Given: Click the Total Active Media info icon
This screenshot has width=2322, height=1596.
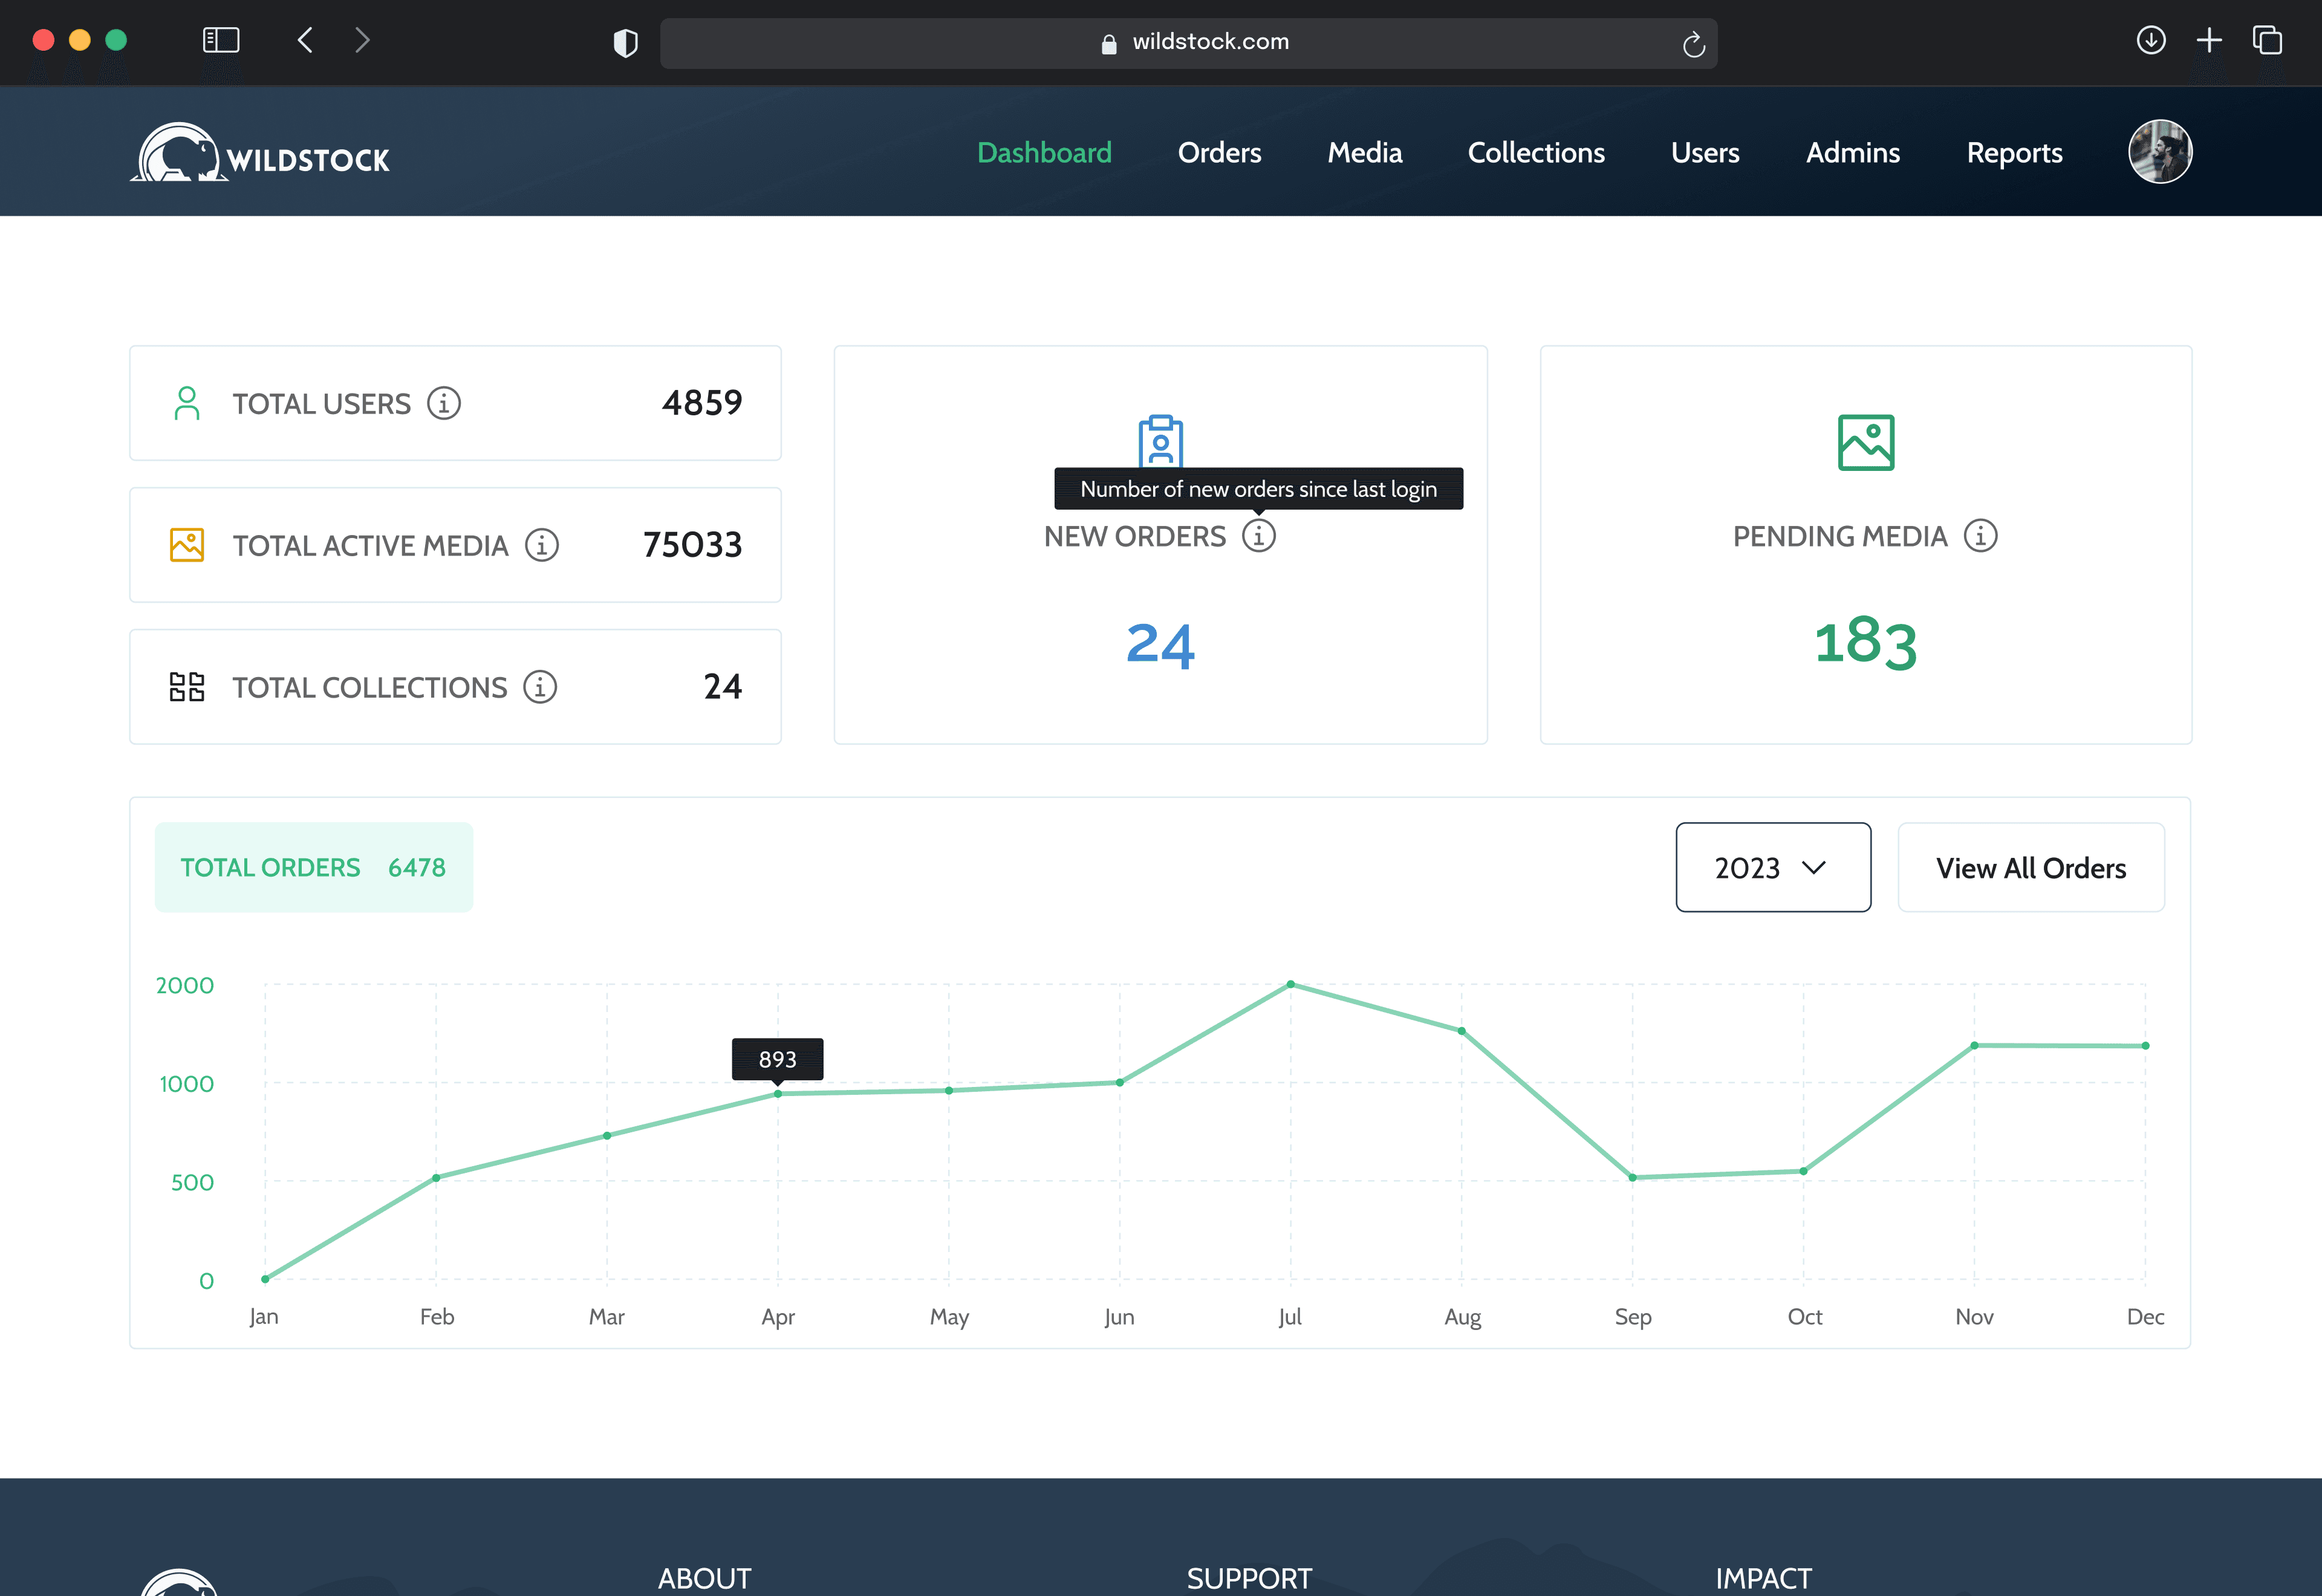Looking at the screenshot, I should 542,545.
